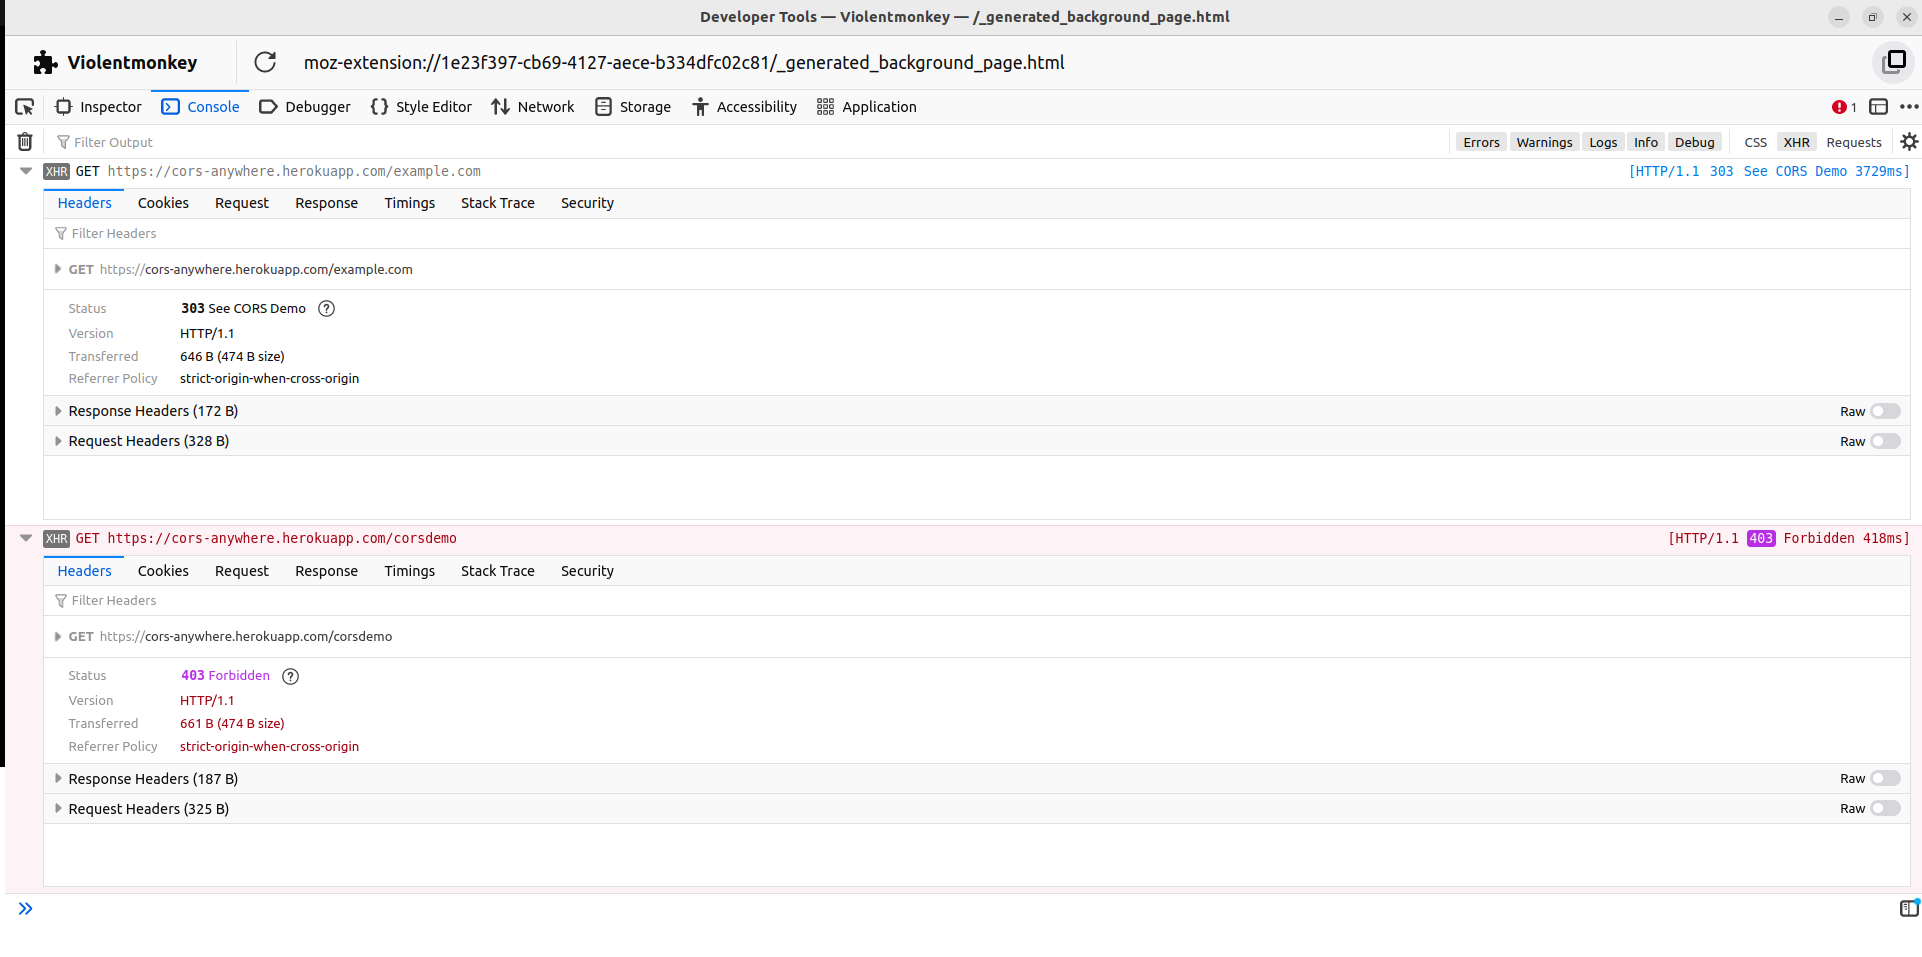Click the CSS filter button

pyautogui.click(x=1756, y=141)
